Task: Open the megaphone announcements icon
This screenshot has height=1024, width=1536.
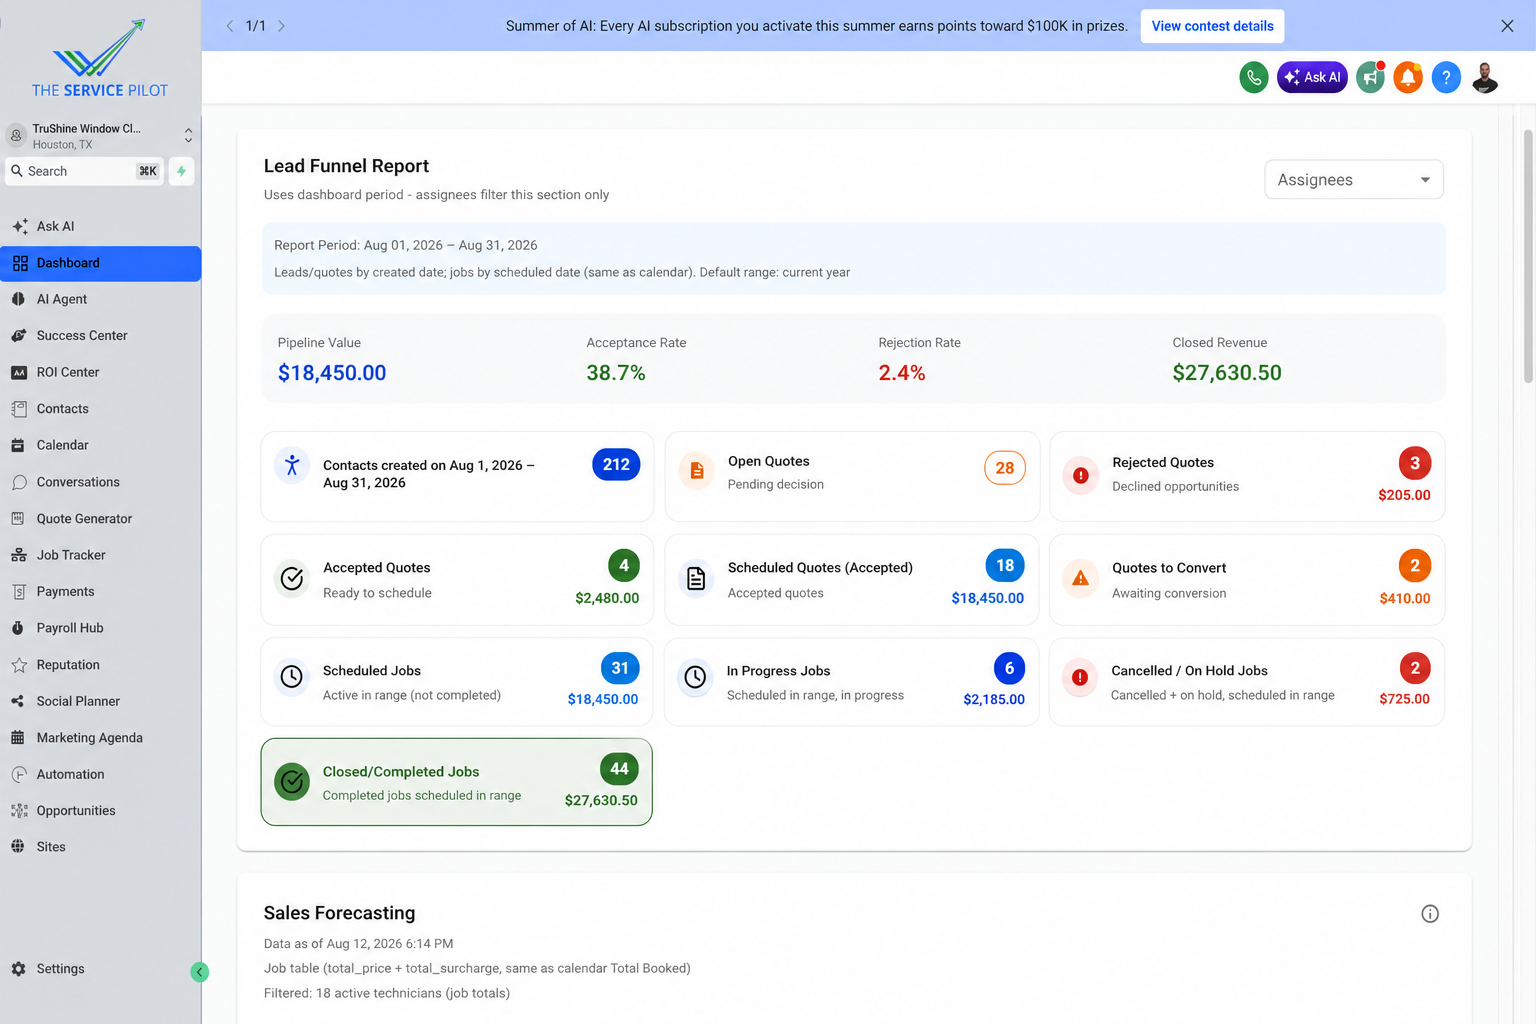Action: (1370, 77)
